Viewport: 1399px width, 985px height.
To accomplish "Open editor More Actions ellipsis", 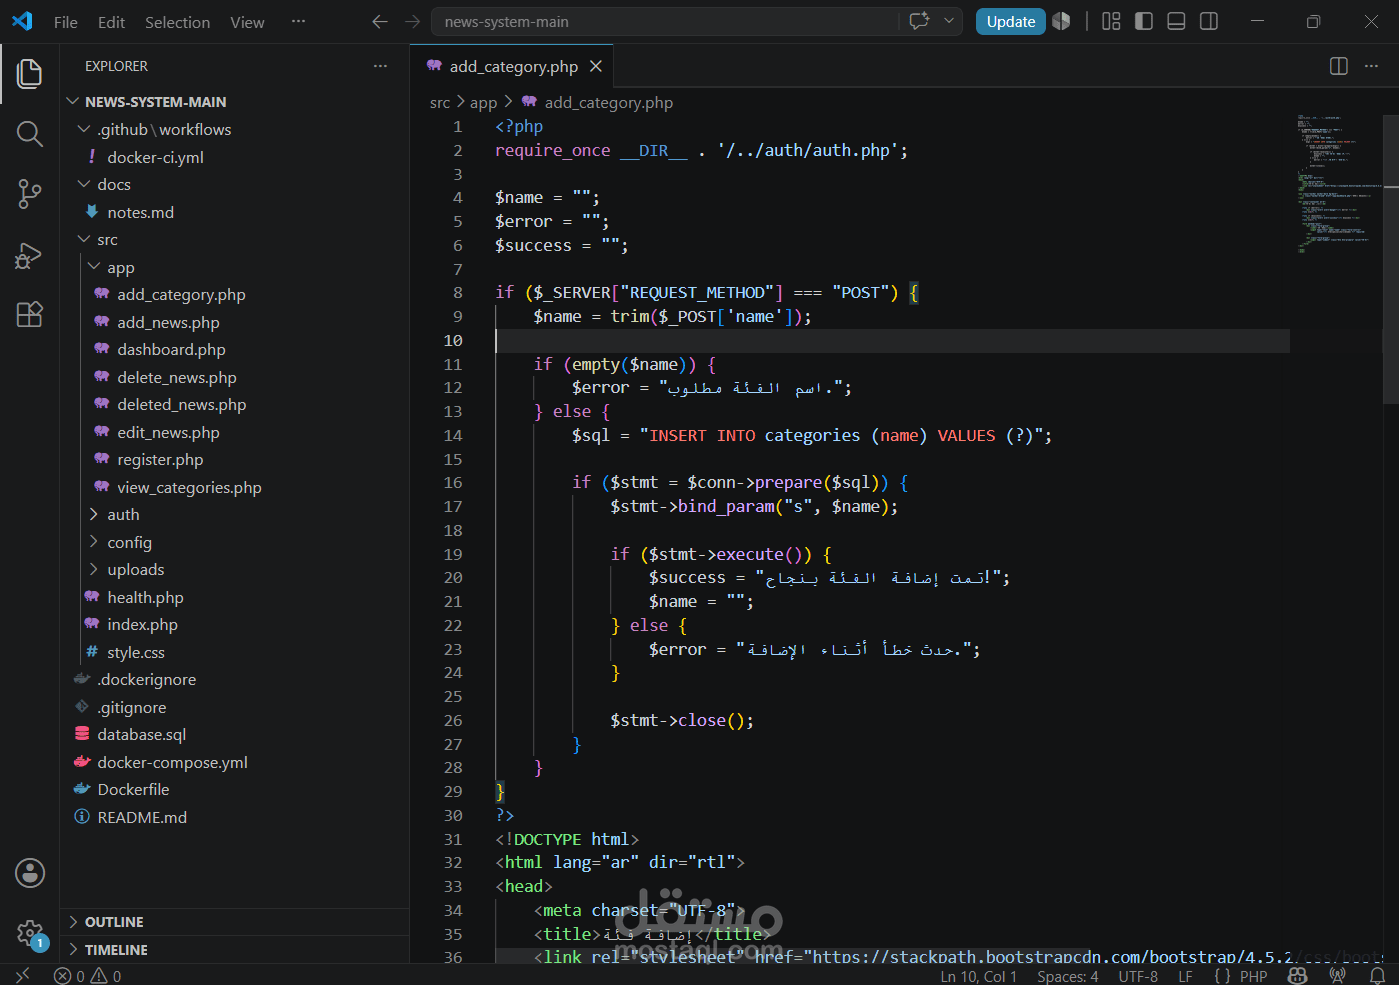I will point(1371,66).
